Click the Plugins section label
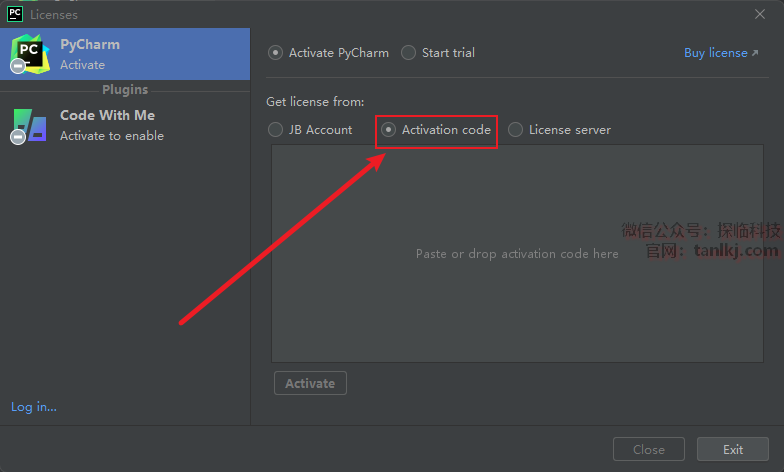Screen dimensions: 784x472 click(x=125, y=90)
